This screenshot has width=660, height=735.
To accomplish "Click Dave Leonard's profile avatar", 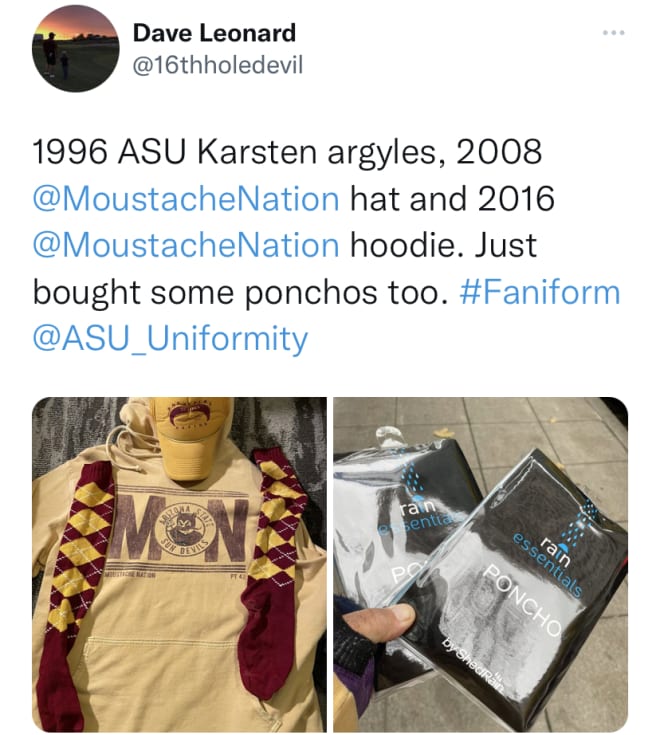I will tap(75, 48).
